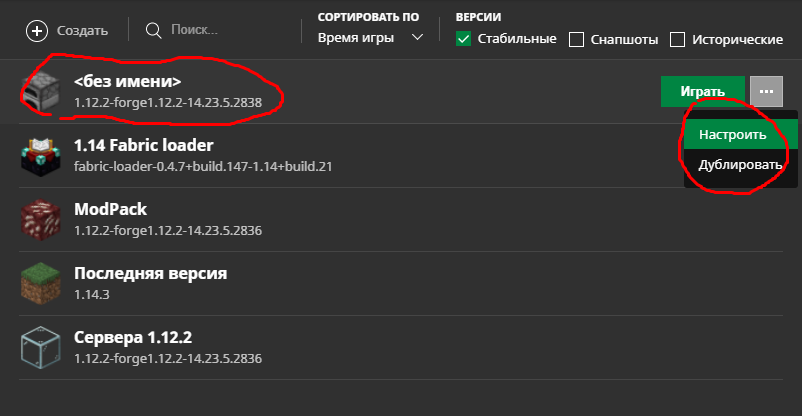Click the glass block icon of Сервера 1.12.2

point(41,347)
